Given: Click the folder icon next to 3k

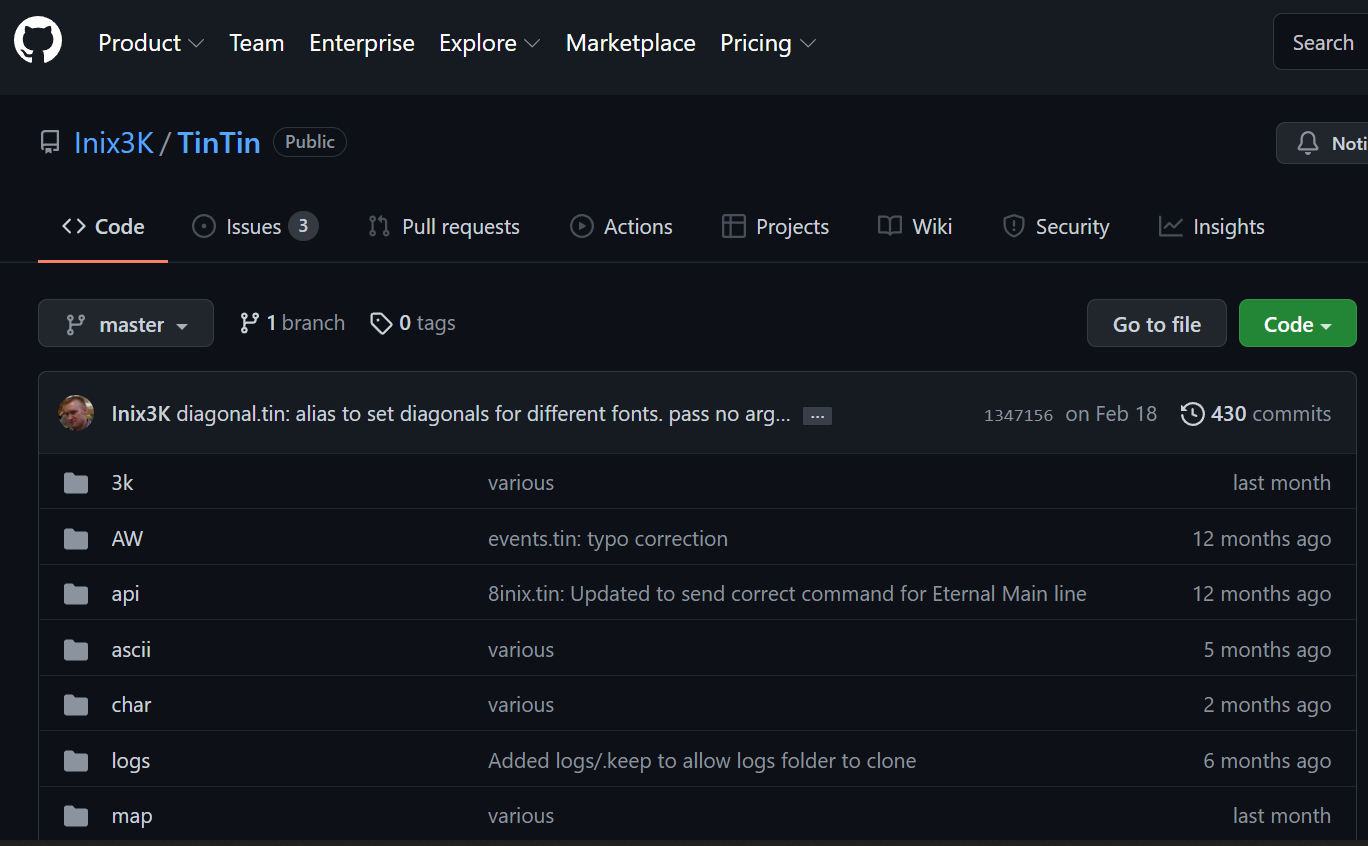Looking at the screenshot, I should pos(76,483).
